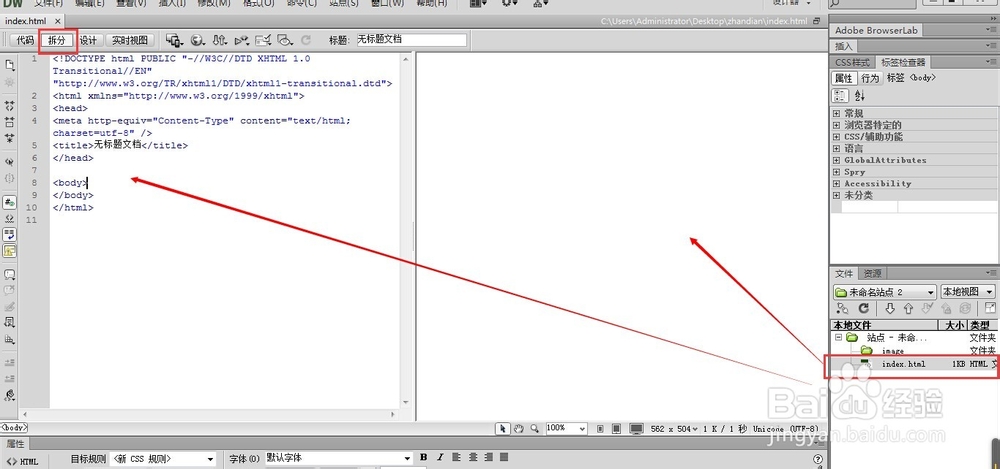Click the Wrap Tag icon
This screenshot has height=469, width=1000.
pos(10,307)
